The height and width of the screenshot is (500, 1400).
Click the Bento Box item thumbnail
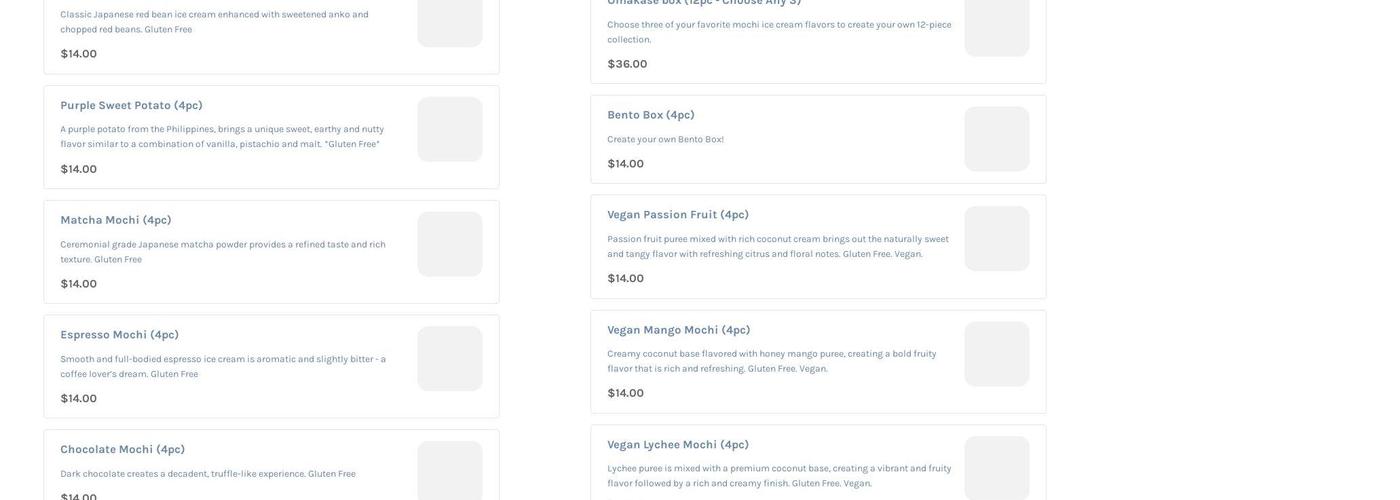[x=996, y=139]
